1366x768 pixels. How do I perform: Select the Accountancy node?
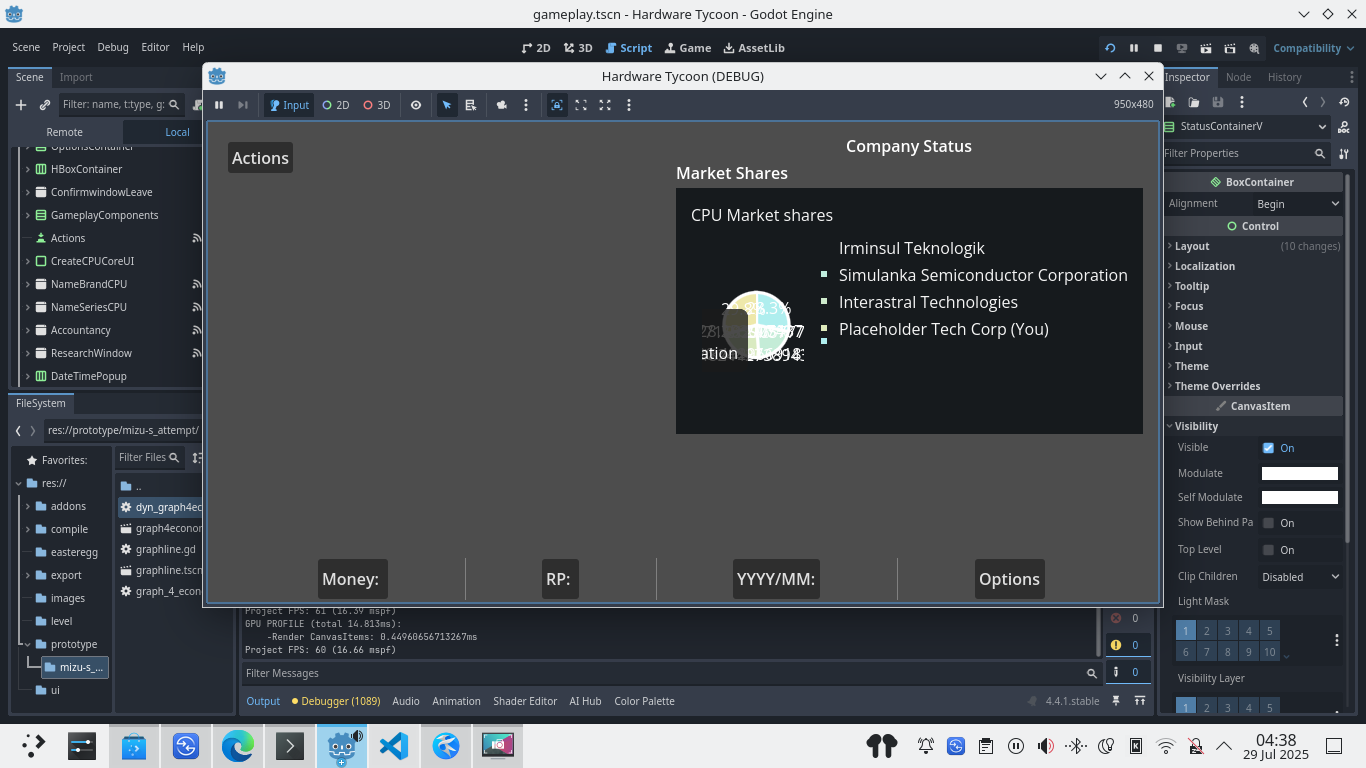[x=81, y=330]
